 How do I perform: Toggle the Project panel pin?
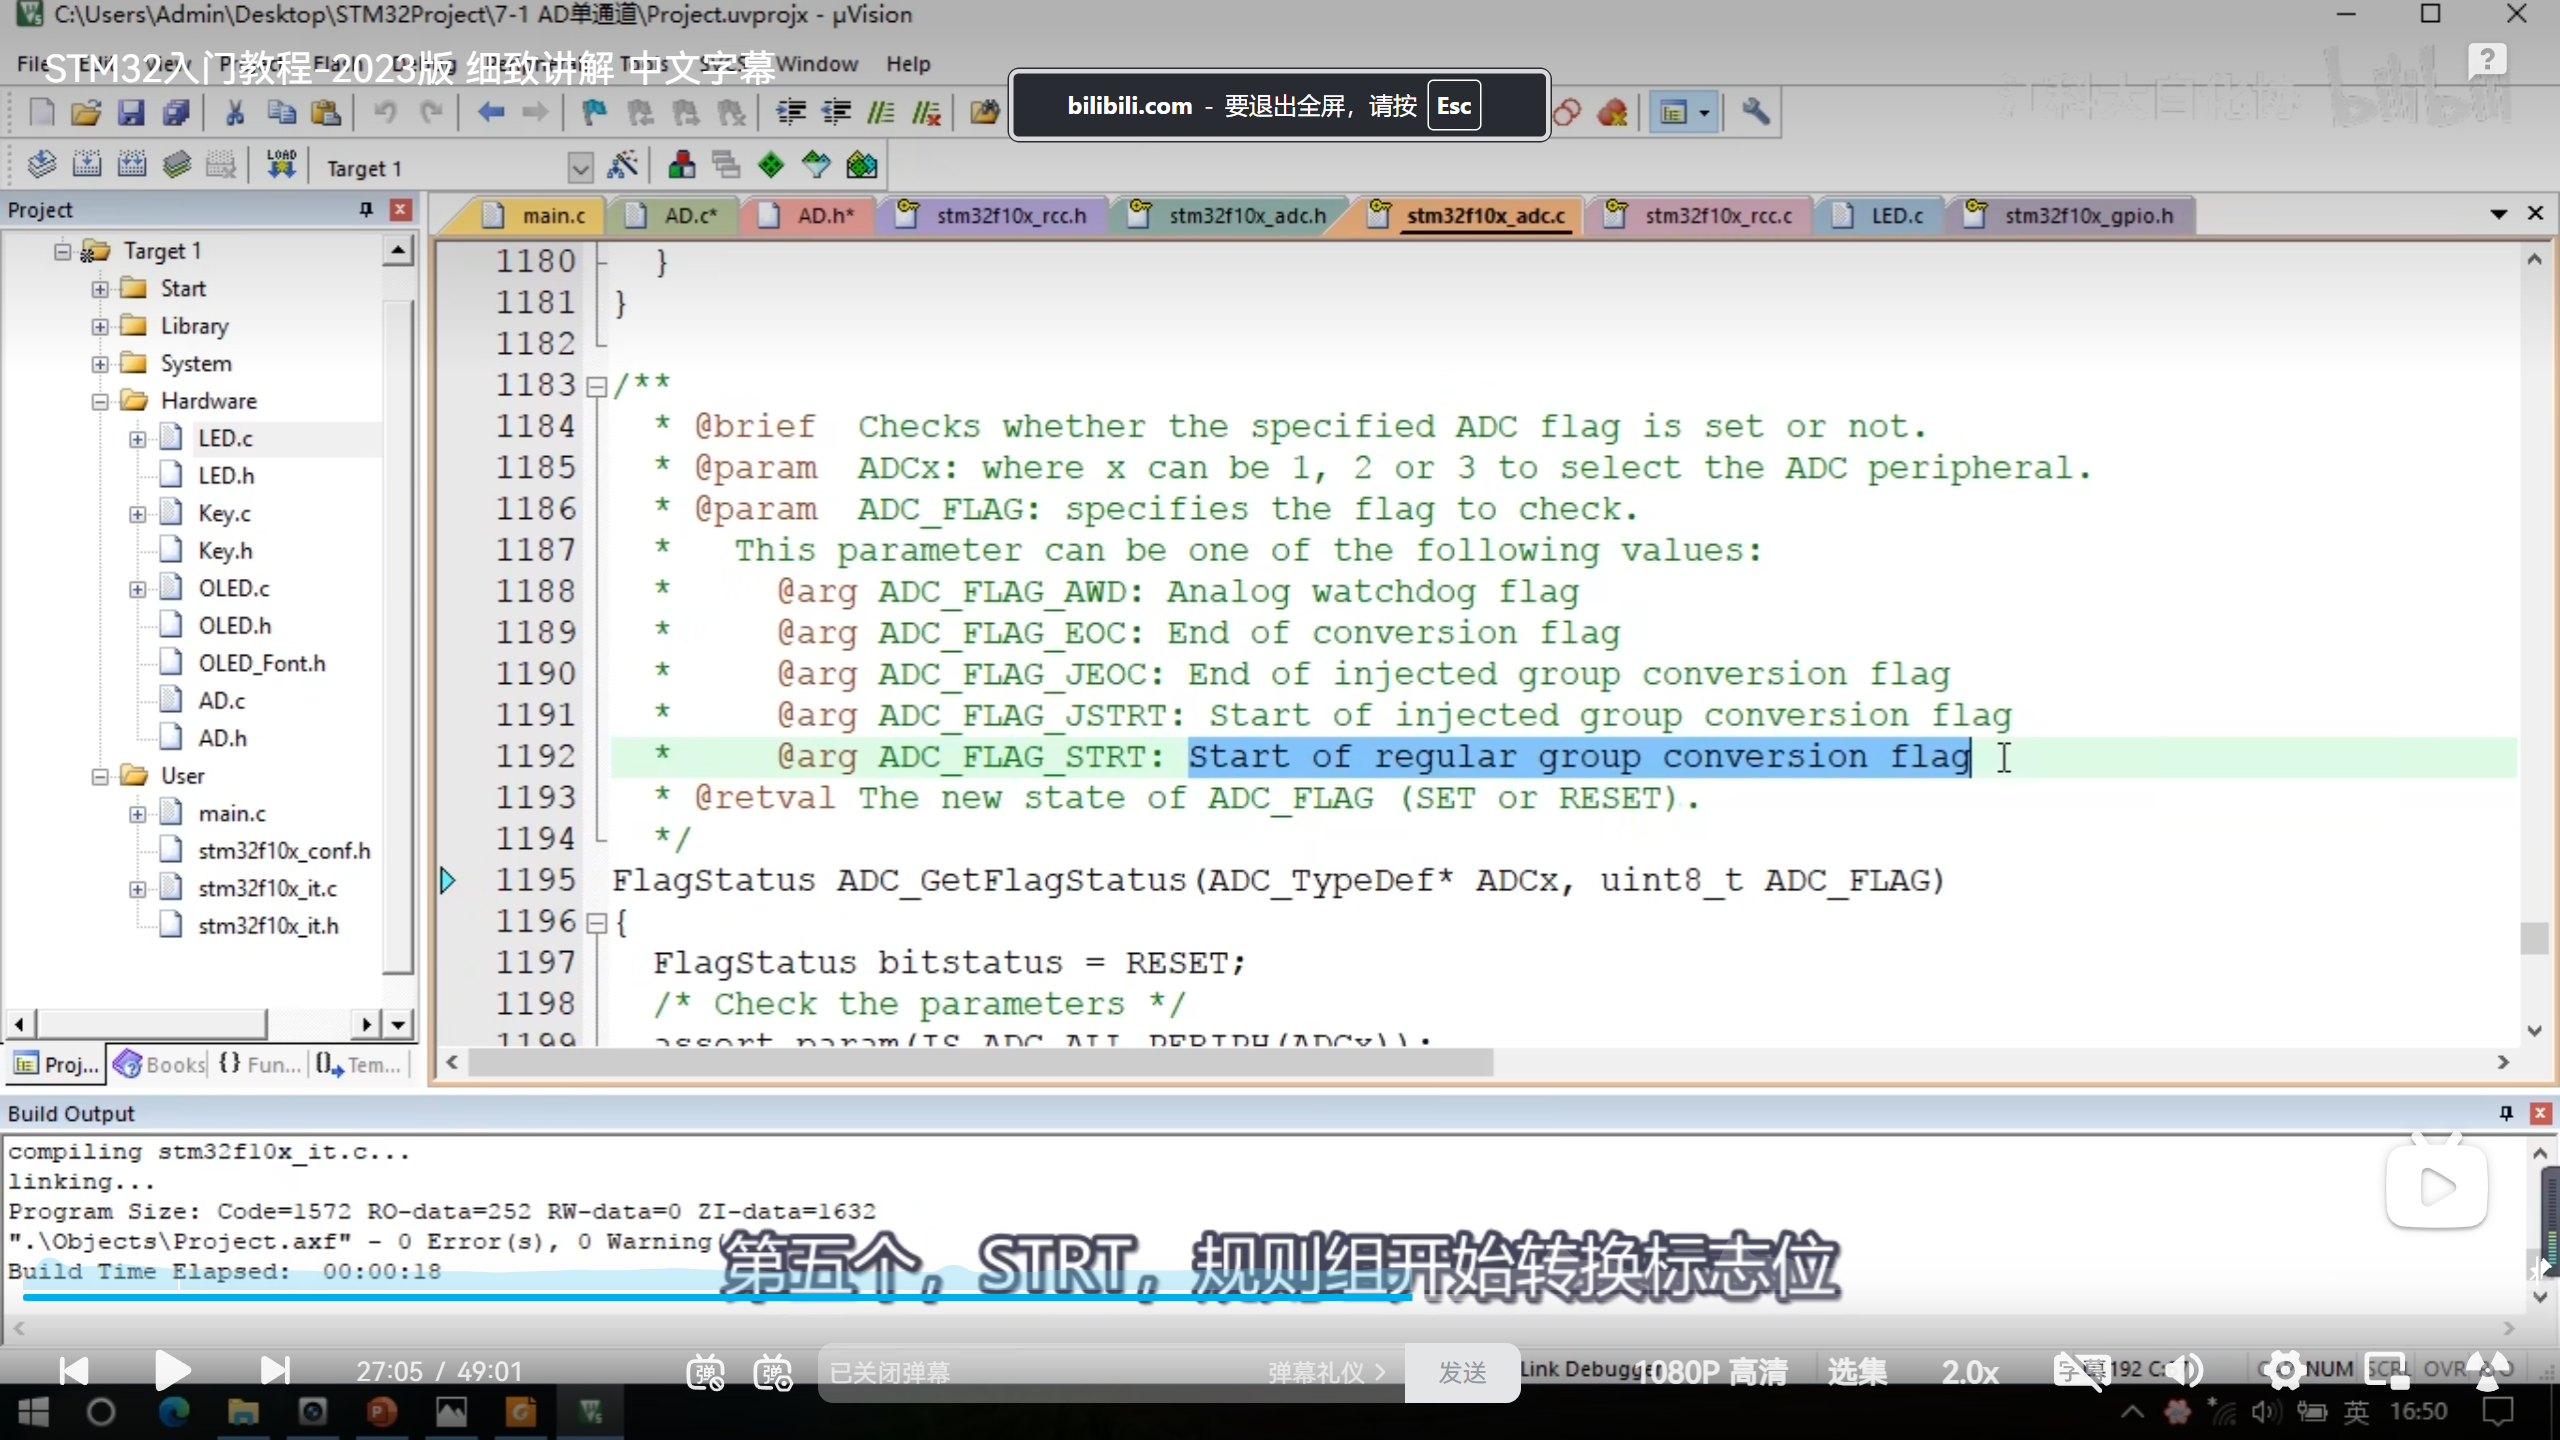366,209
